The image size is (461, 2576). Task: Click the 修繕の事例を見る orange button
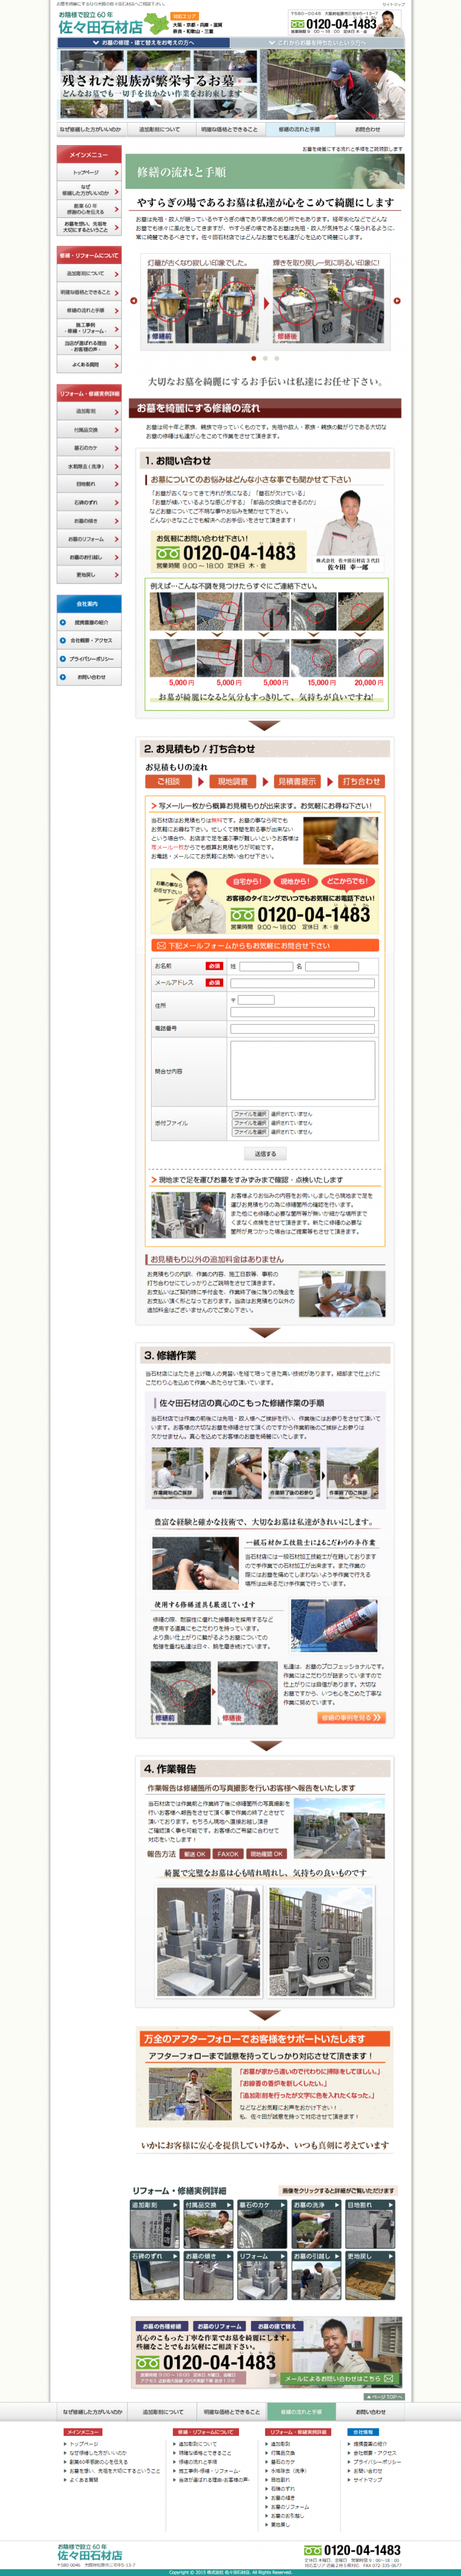click(352, 1718)
